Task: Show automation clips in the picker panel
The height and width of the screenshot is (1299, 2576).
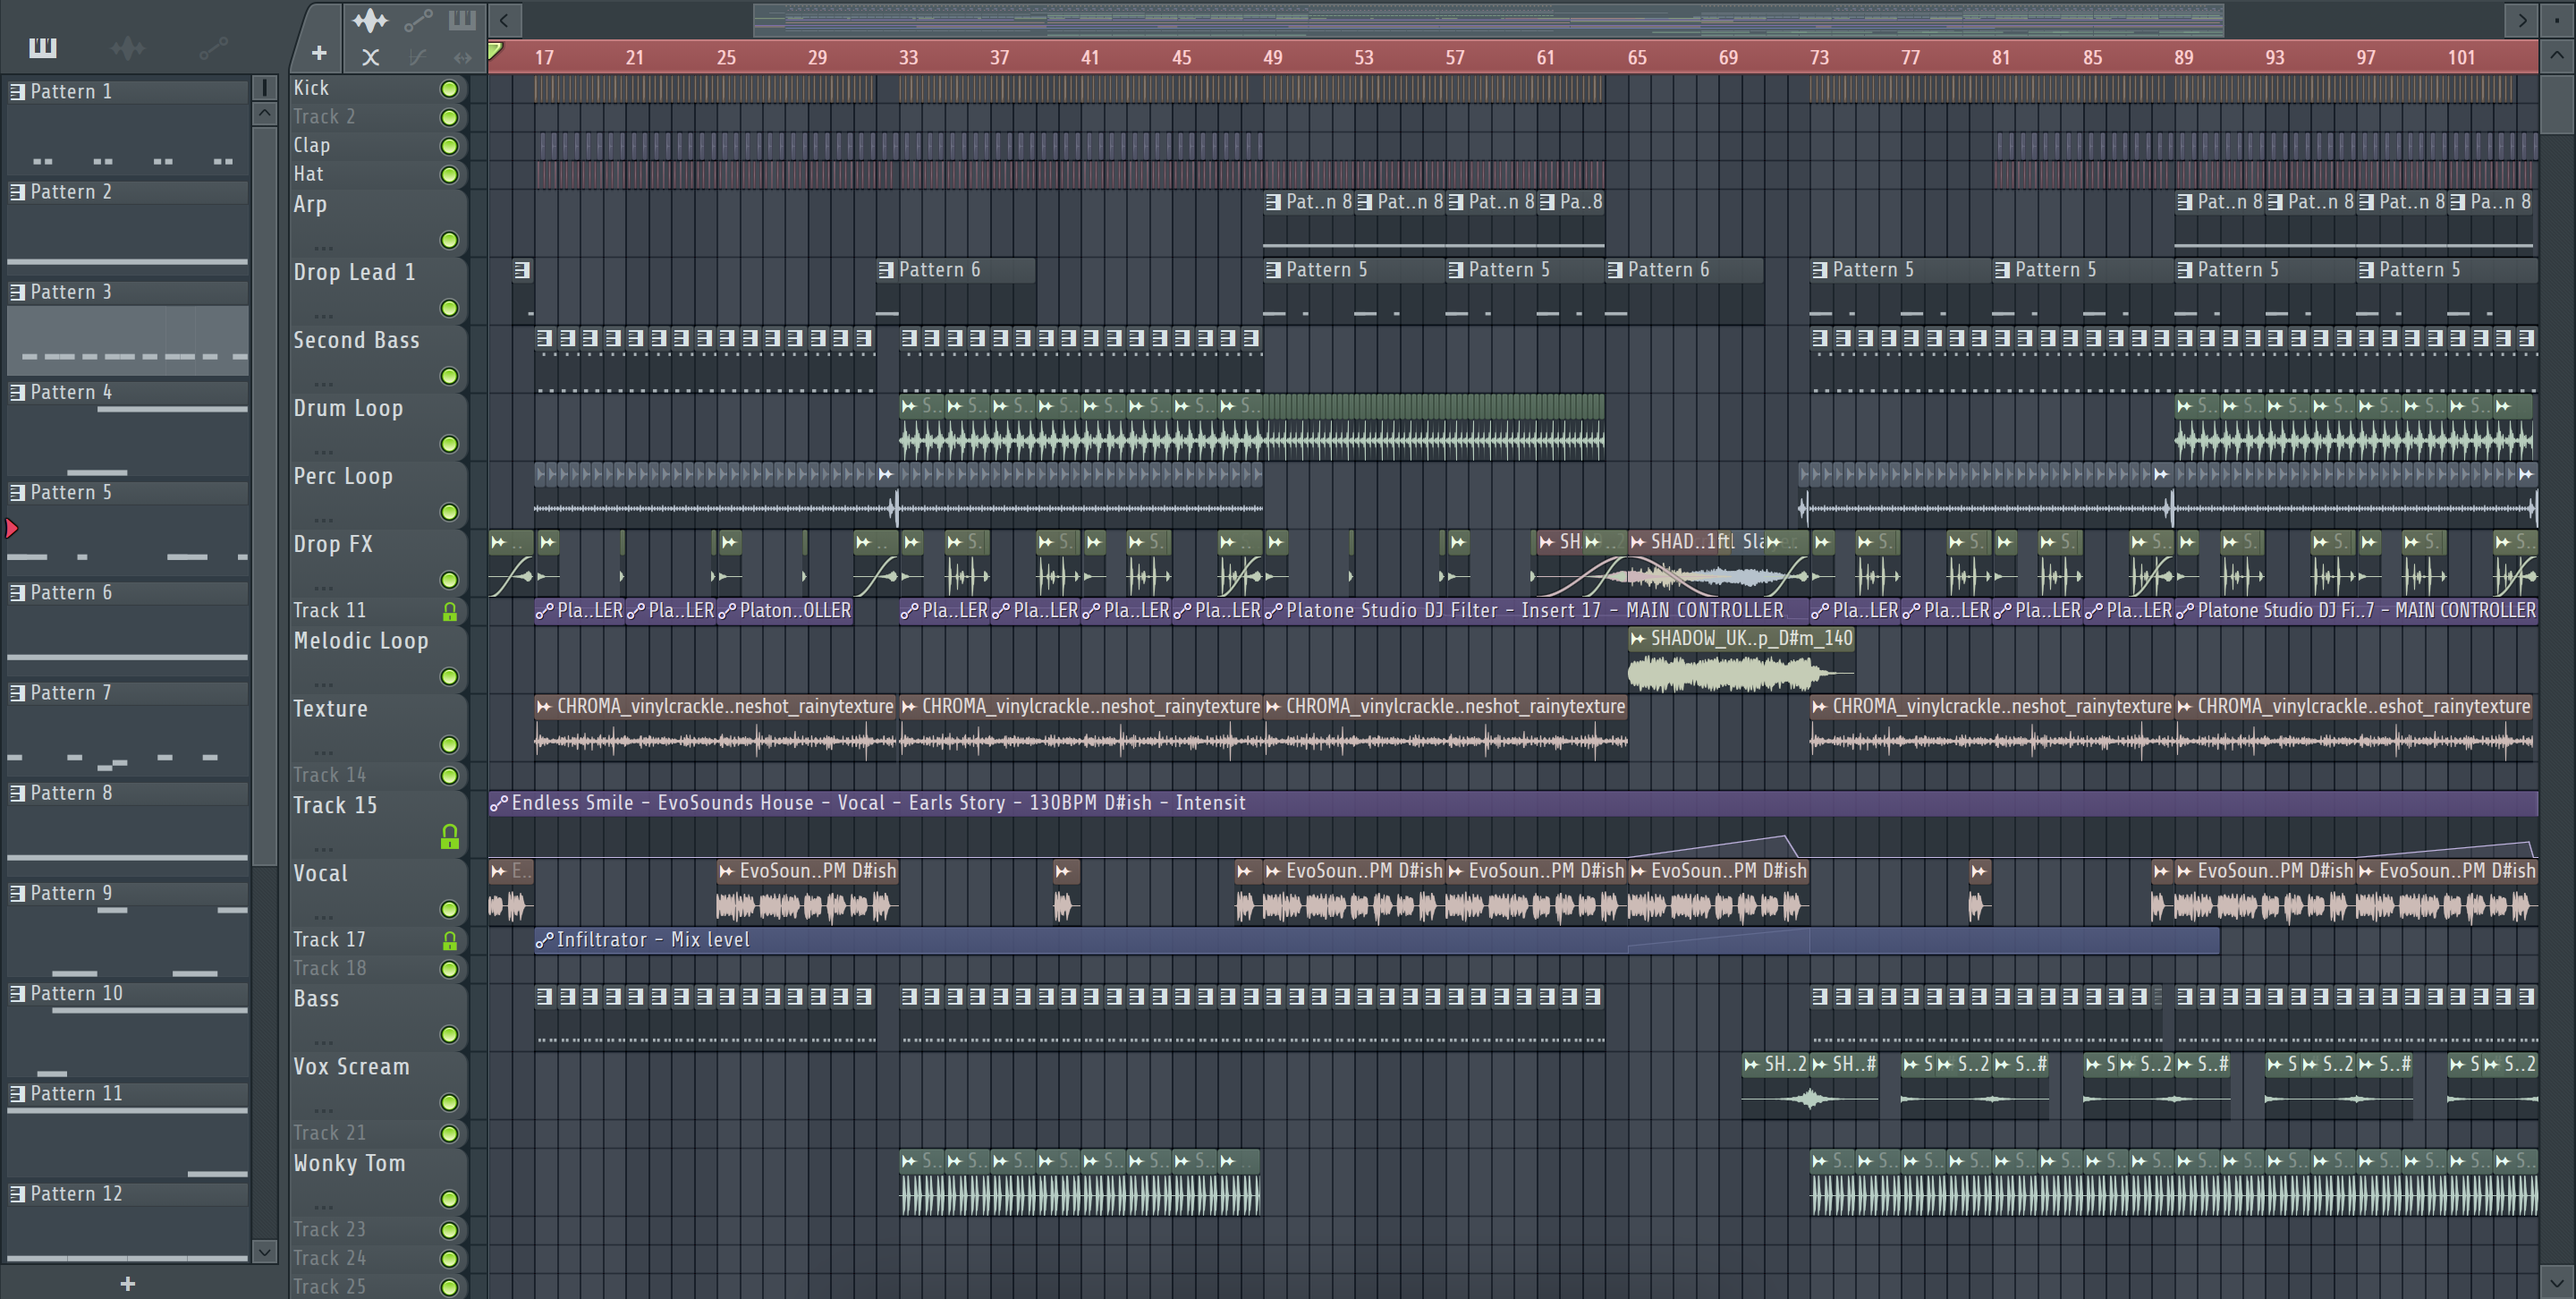Action: [213, 47]
